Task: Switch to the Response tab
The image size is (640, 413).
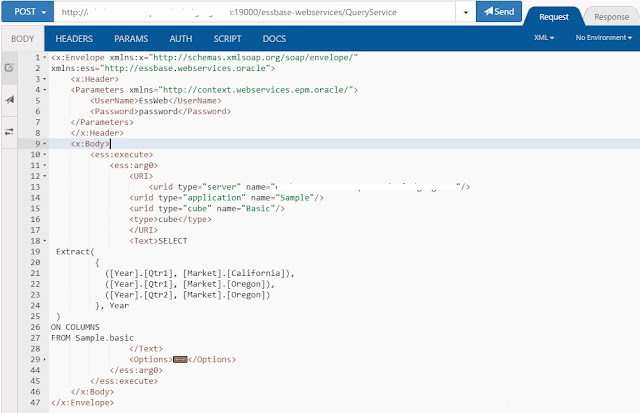Action: point(611,17)
